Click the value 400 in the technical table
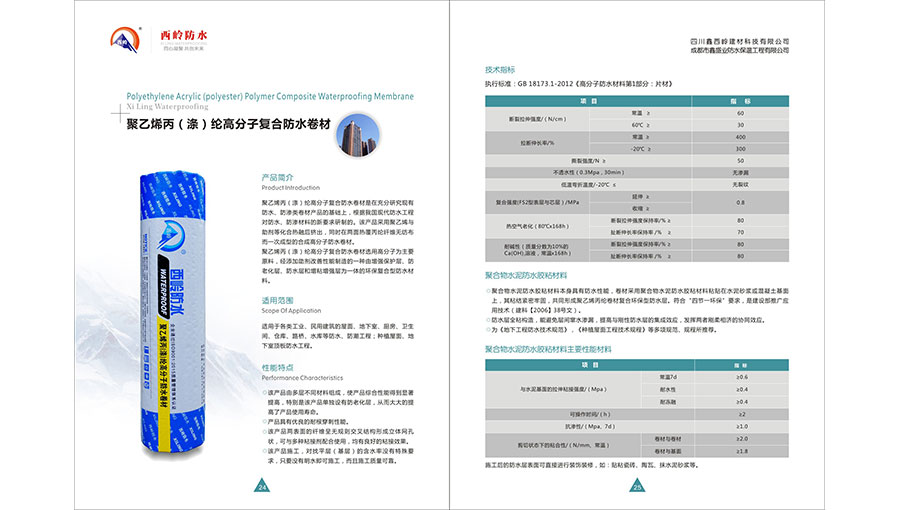Viewport: 900px width, 510px height. tap(740, 137)
